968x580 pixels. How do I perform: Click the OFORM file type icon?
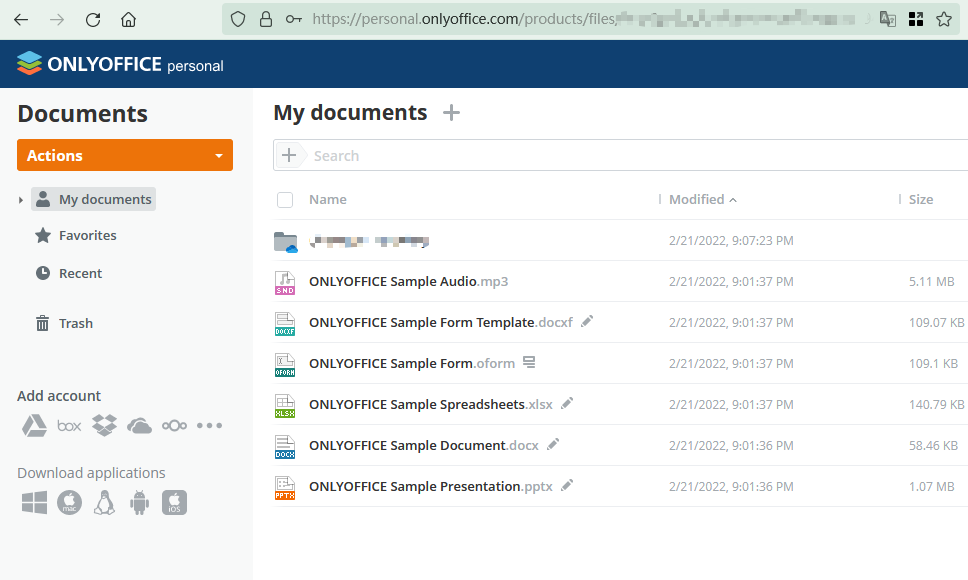click(x=285, y=365)
